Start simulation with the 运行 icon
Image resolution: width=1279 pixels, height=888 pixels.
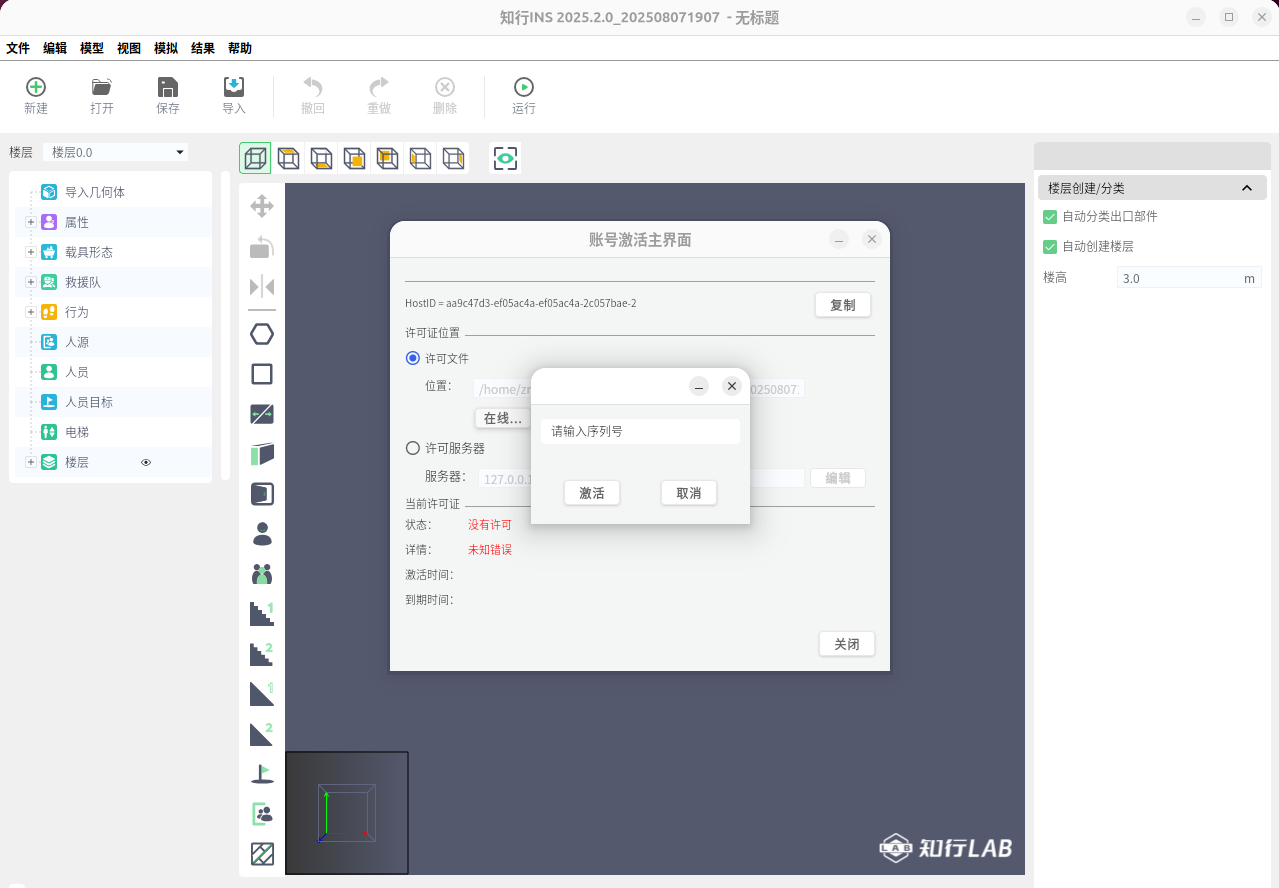click(x=524, y=88)
